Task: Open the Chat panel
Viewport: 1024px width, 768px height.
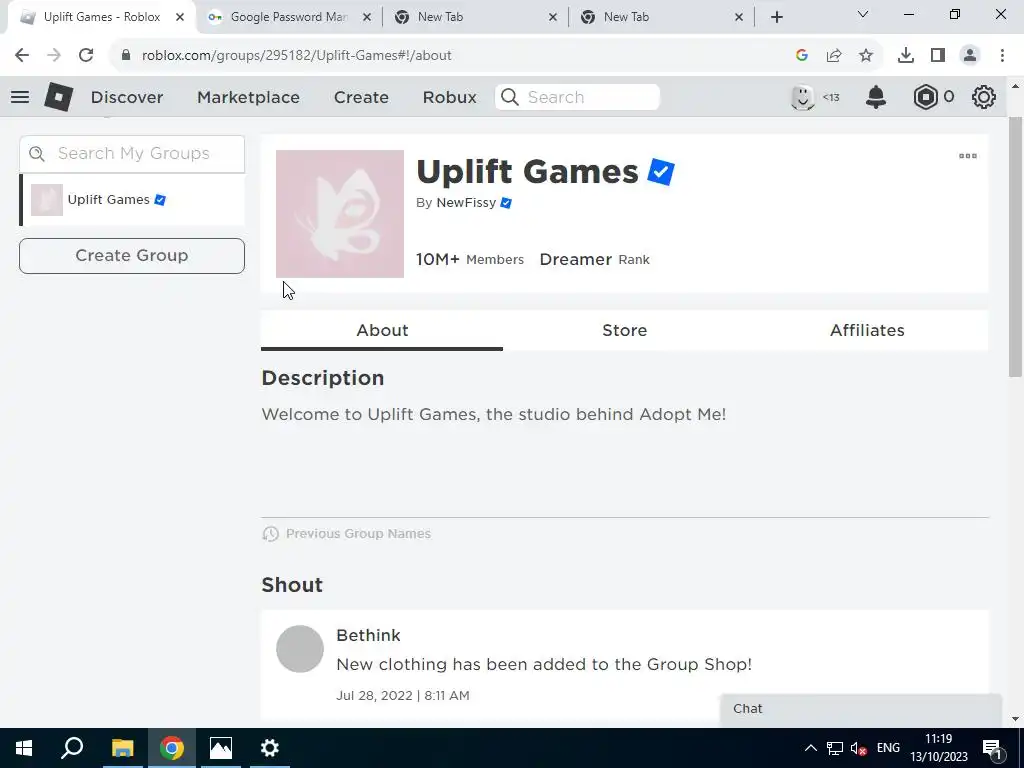Action: pos(861,709)
